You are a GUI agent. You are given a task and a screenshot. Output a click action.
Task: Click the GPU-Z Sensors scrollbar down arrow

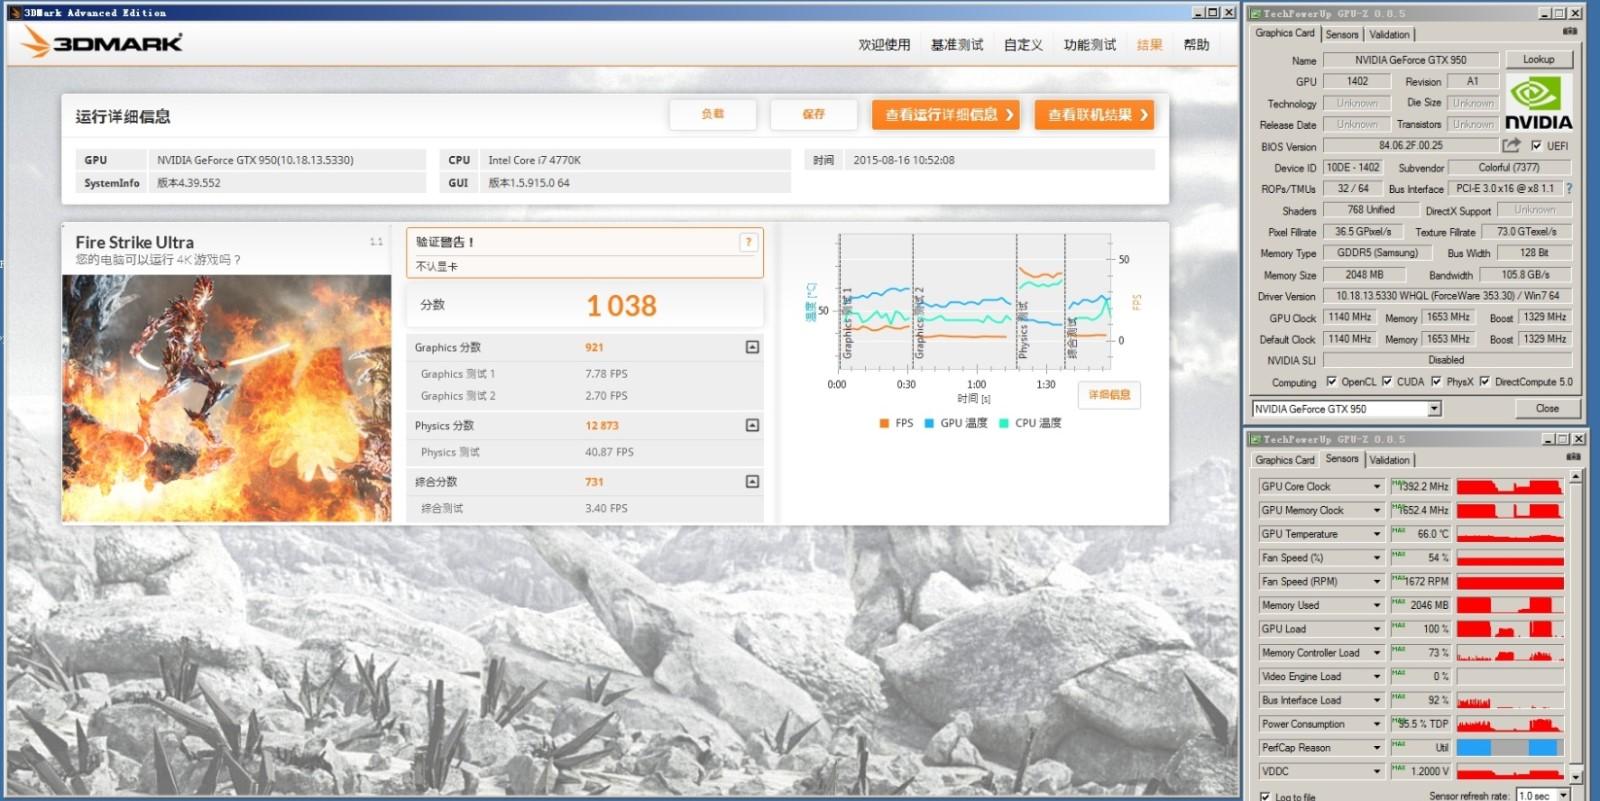click(x=1575, y=776)
